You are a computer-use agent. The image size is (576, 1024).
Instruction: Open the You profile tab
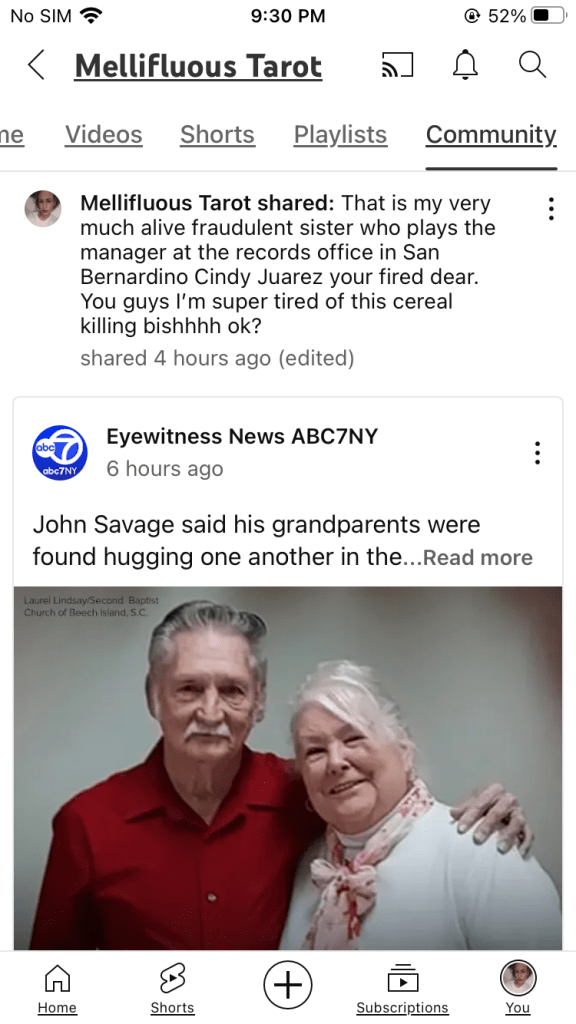(518, 989)
